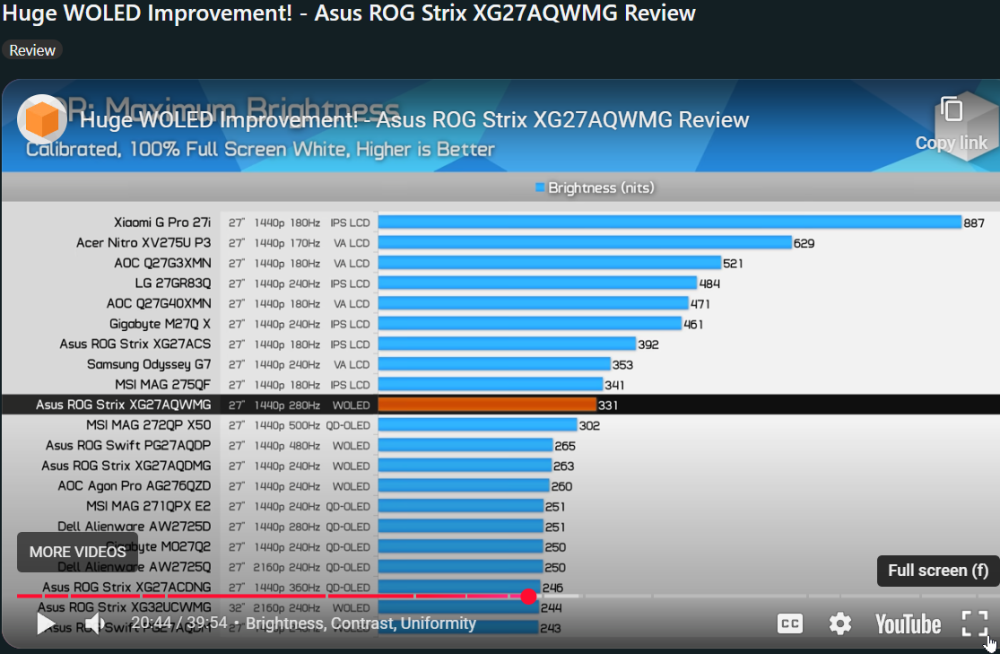Viewport: 1000px width, 654px height.
Task: Click the page heading Huge WOLED Improvement
Action: pos(348,13)
